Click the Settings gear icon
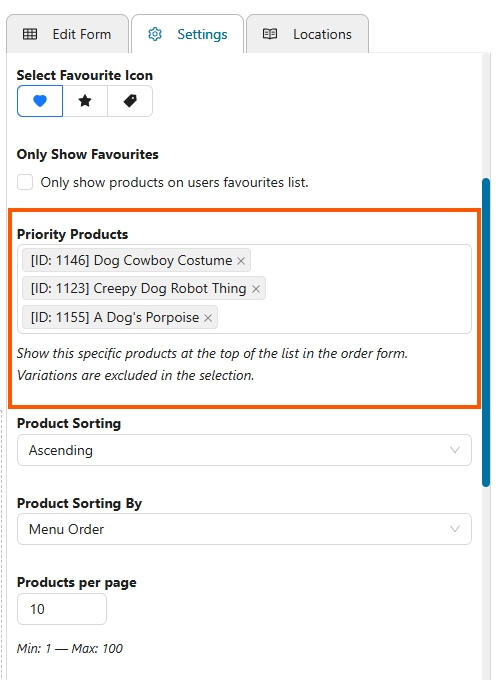Image resolution: width=501 pixels, height=680 pixels. pos(155,34)
